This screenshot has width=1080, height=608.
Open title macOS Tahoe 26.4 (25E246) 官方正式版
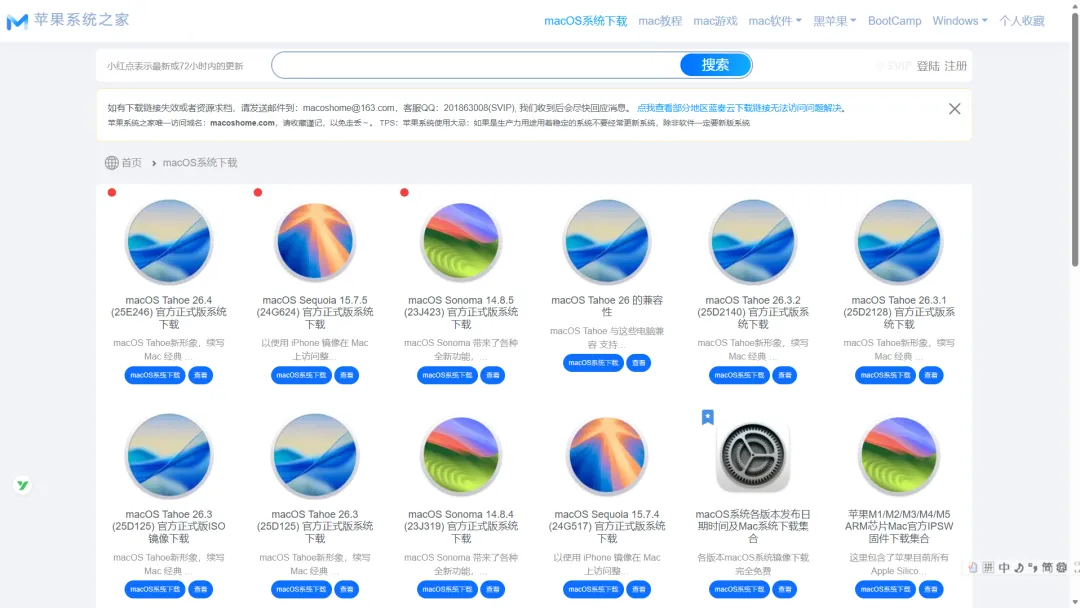point(169,312)
